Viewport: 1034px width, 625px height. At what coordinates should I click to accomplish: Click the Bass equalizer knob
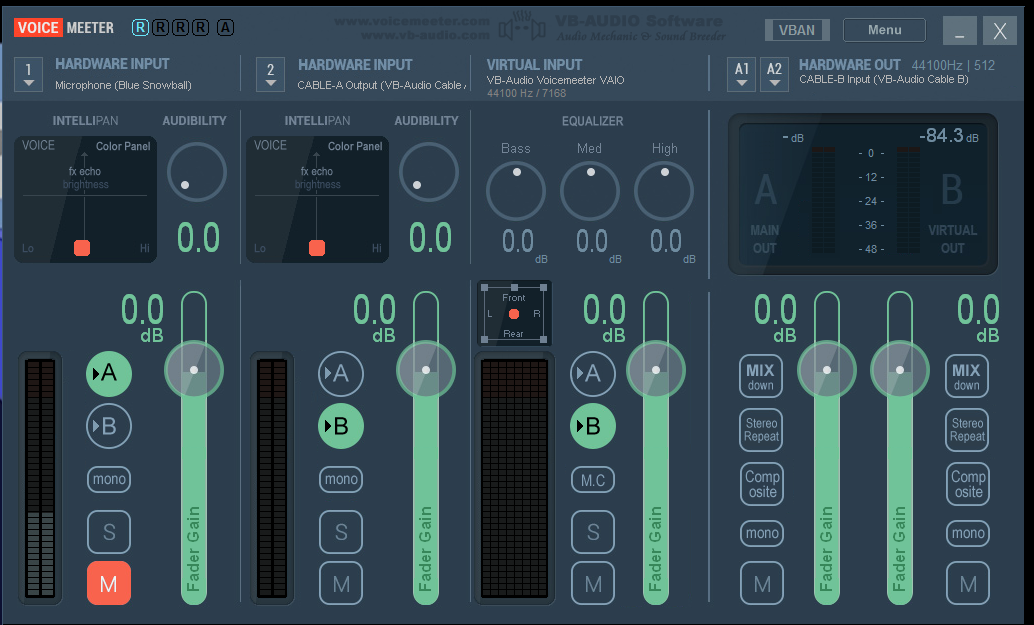click(x=516, y=191)
